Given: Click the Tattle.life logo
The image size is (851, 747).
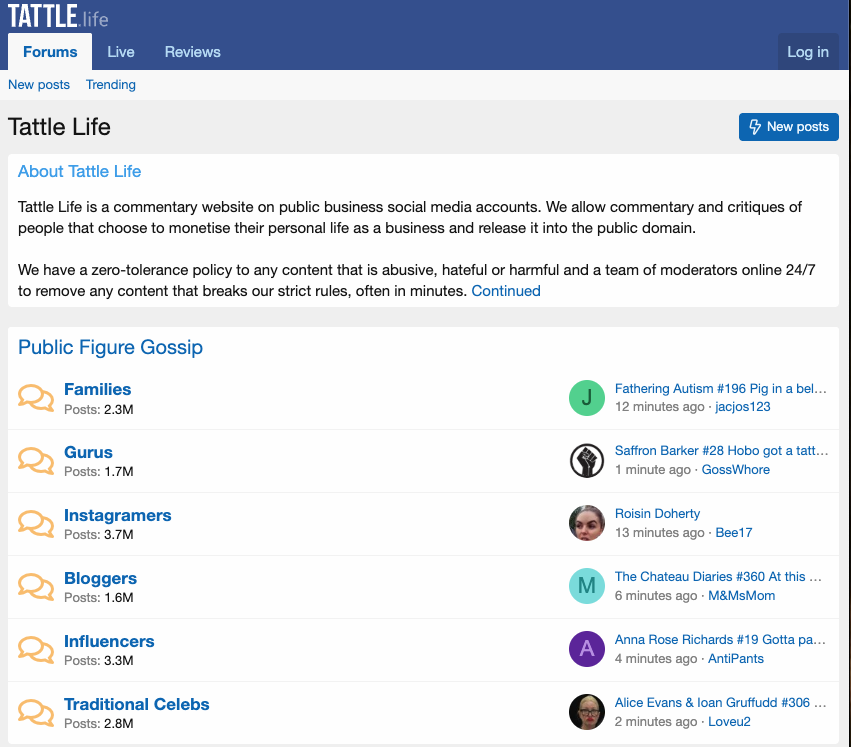Looking at the screenshot, I should click(x=58, y=16).
